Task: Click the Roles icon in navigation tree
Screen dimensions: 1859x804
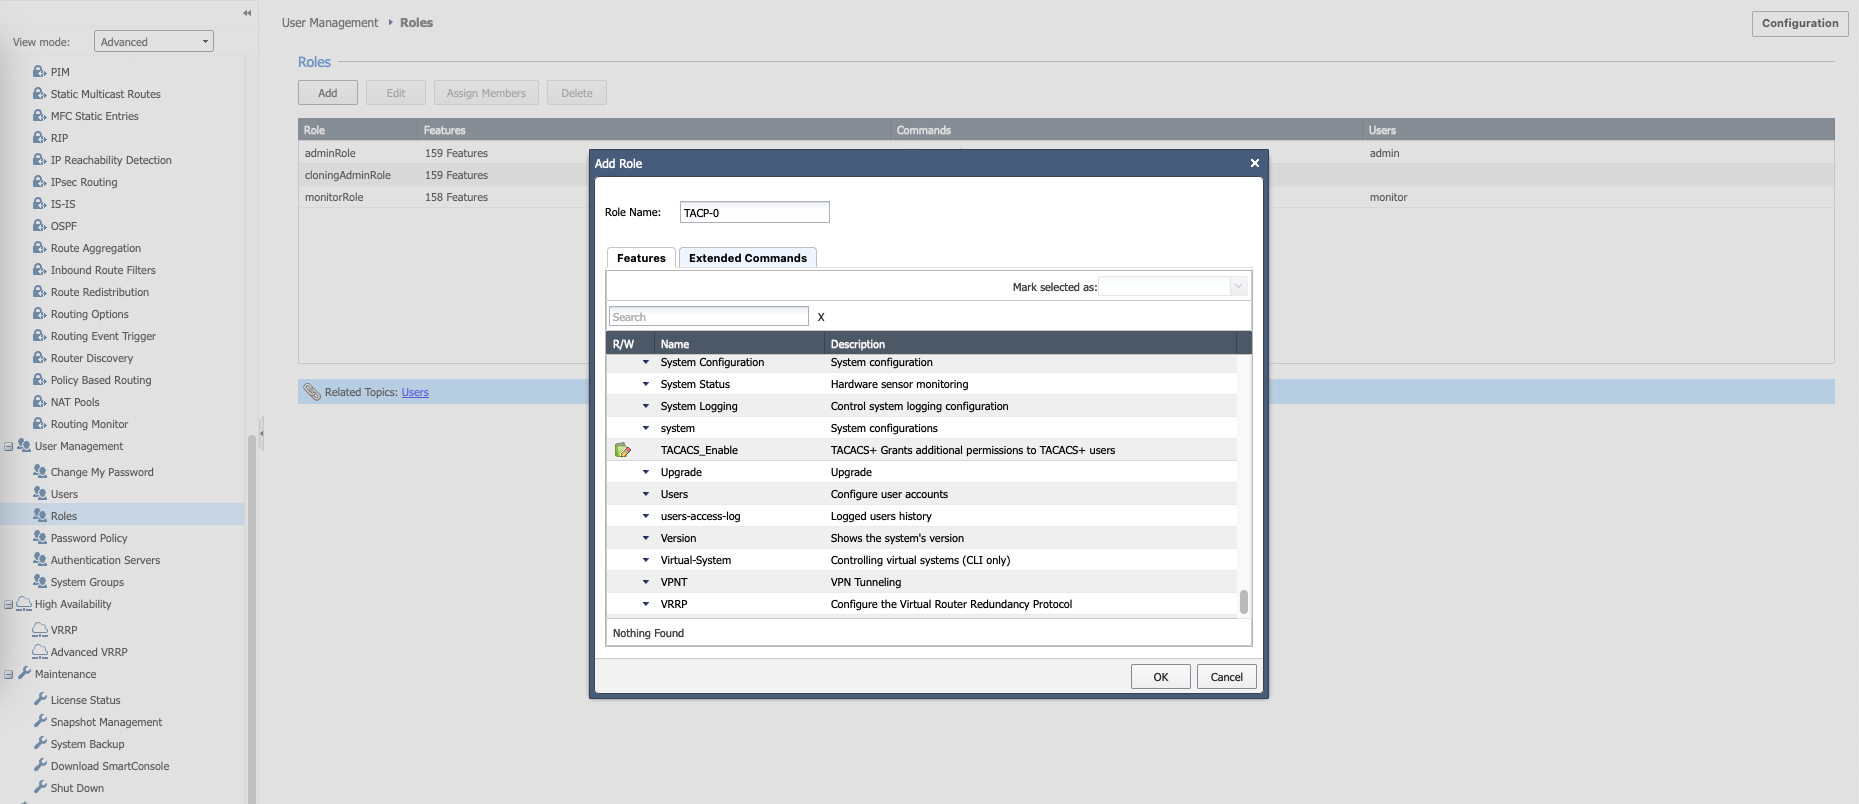Action: pos(40,515)
